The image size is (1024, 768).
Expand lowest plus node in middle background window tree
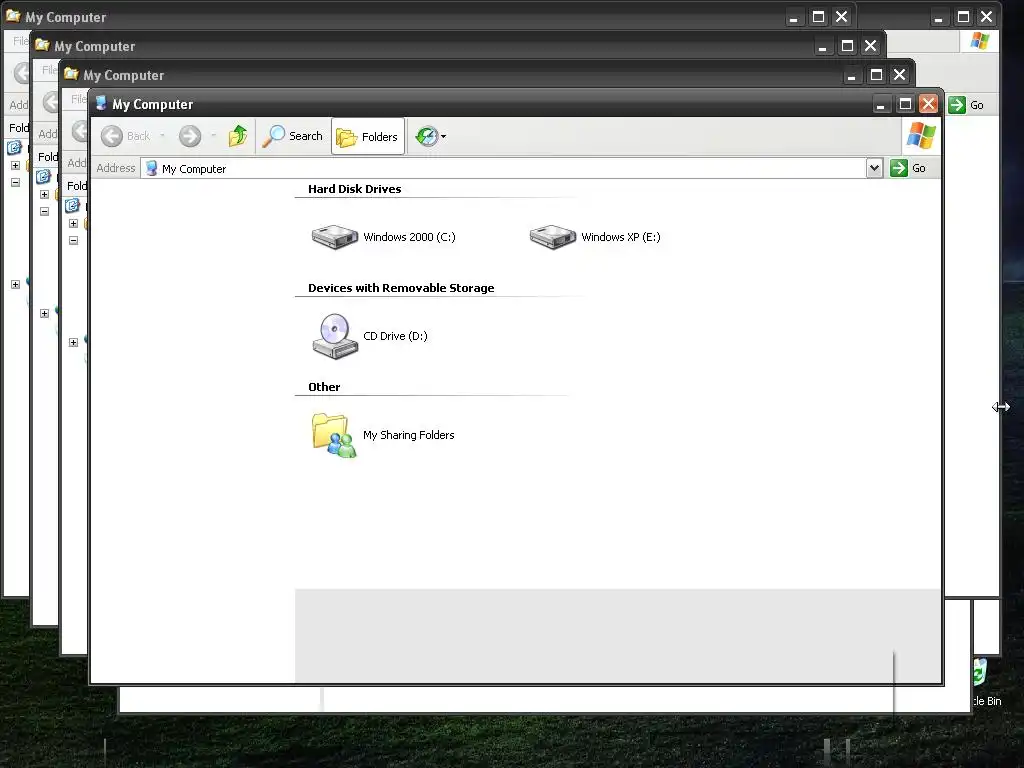[x=44, y=313]
